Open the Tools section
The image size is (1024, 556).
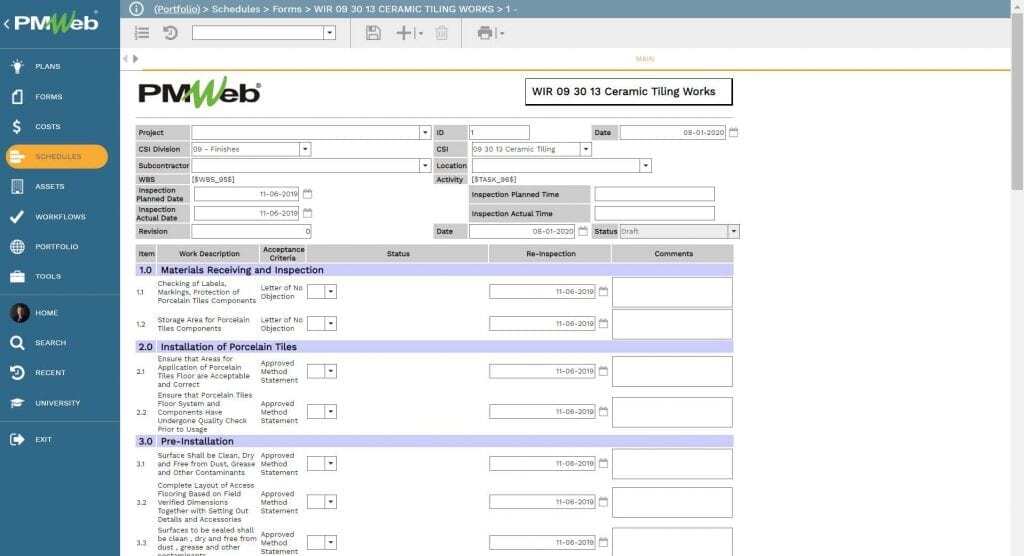[48, 276]
